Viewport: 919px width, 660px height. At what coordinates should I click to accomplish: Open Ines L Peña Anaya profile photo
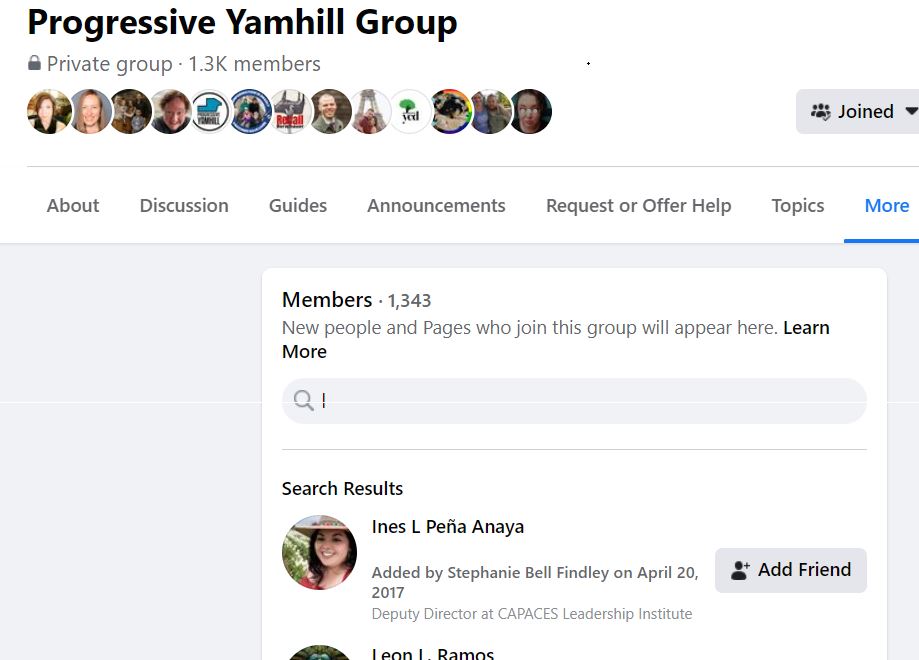point(319,552)
